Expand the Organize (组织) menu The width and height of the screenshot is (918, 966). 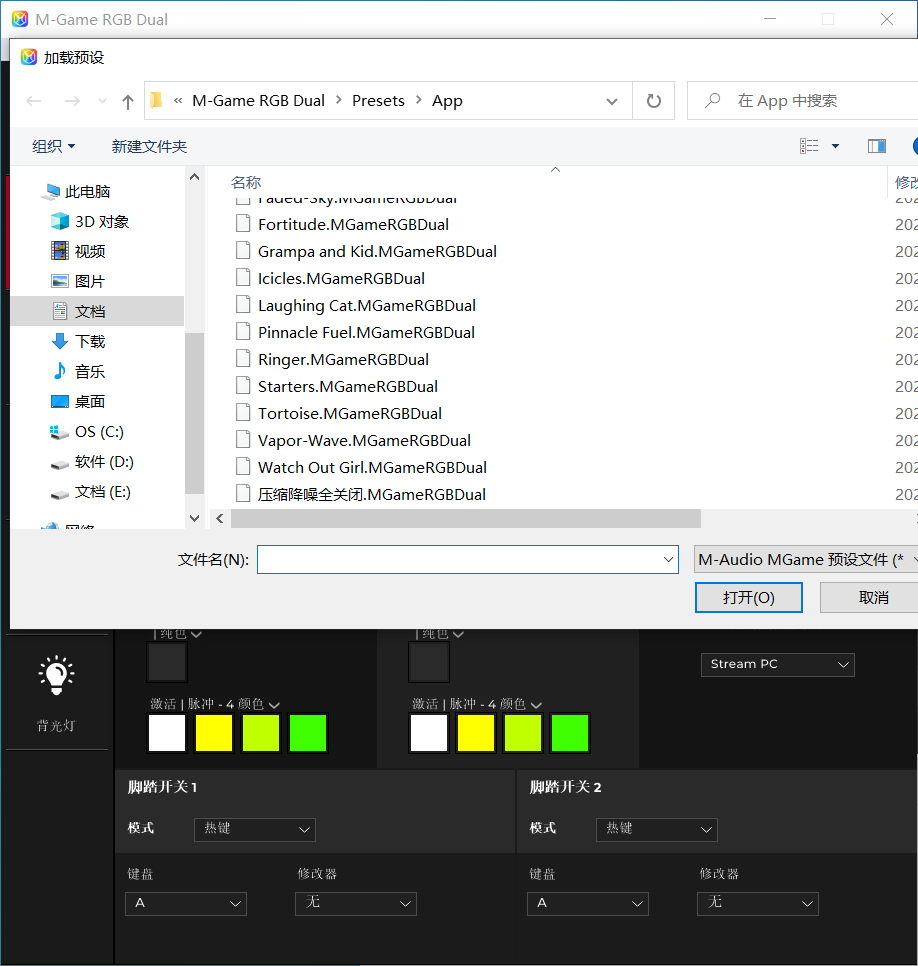pos(53,146)
